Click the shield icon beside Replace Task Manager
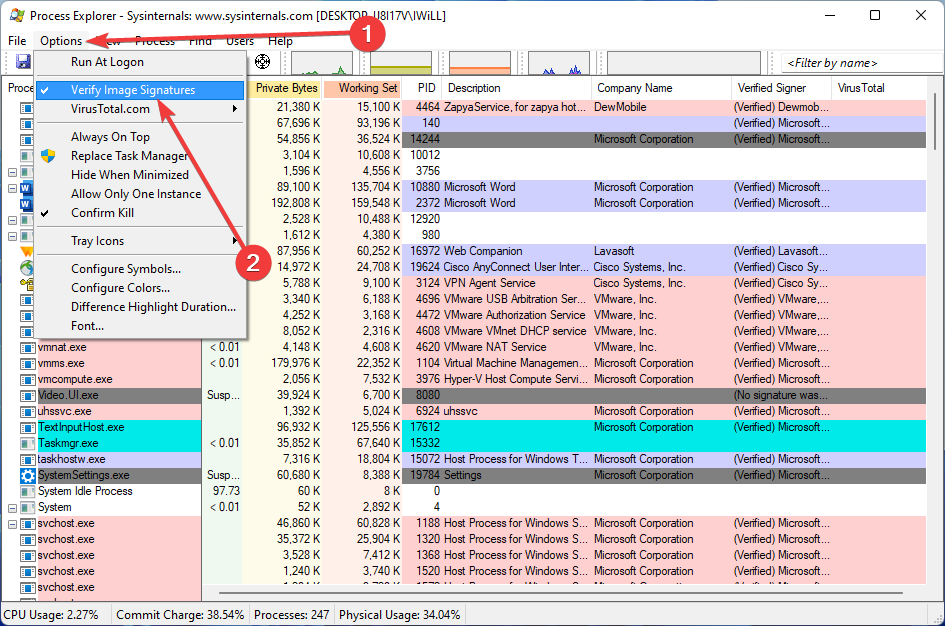Image resolution: width=945 pixels, height=626 pixels. pyautogui.click(x=48, y=156)
